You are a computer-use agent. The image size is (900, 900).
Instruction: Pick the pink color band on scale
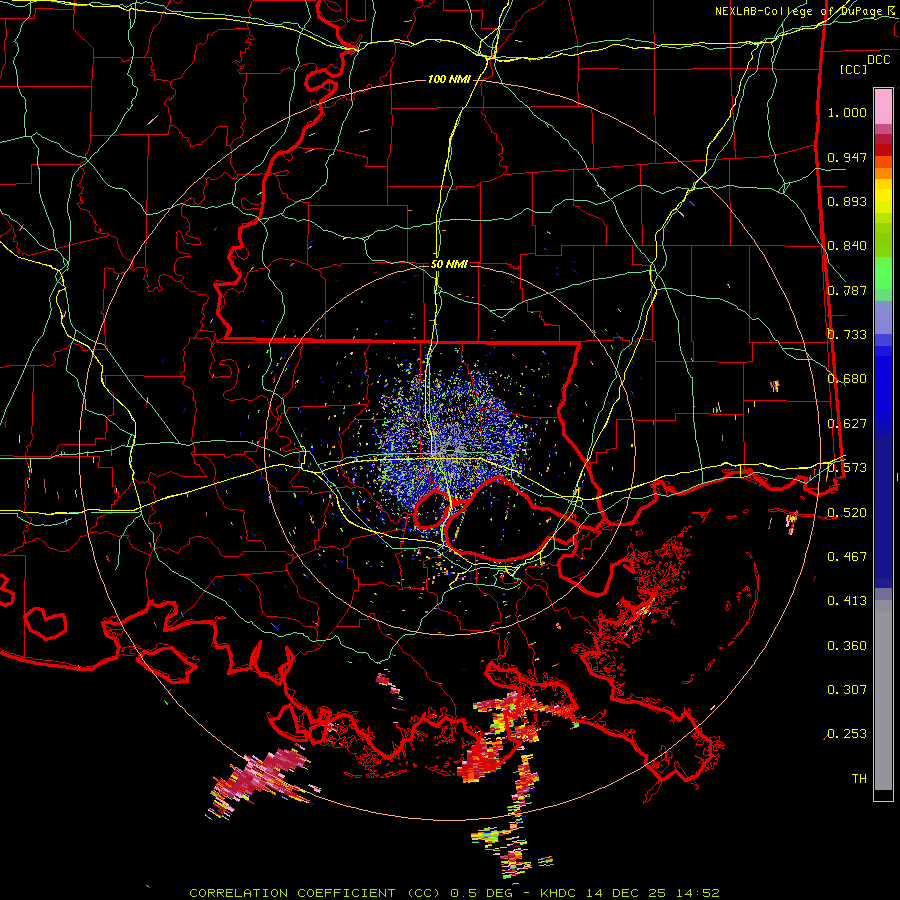click(x=883, y=106)
